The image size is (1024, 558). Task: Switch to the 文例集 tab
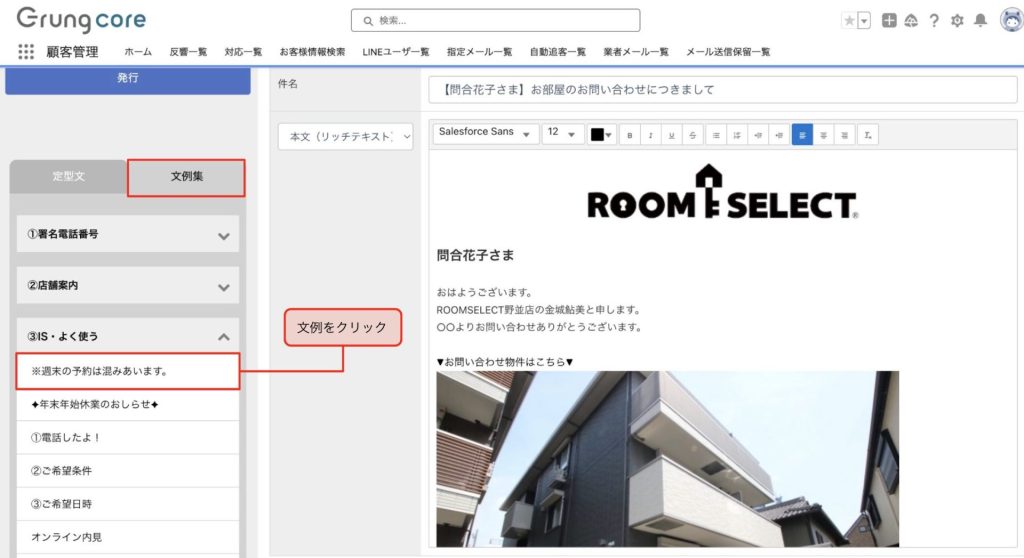tap(186, 177)
